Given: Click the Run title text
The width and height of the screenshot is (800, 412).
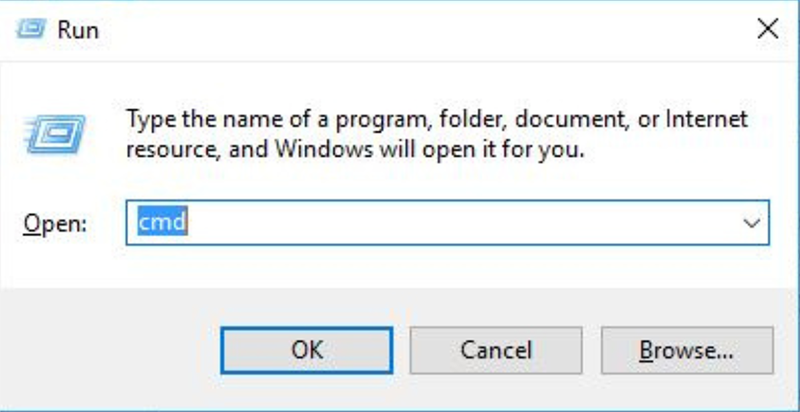Looking at the screenshot, I should [78, 30].
